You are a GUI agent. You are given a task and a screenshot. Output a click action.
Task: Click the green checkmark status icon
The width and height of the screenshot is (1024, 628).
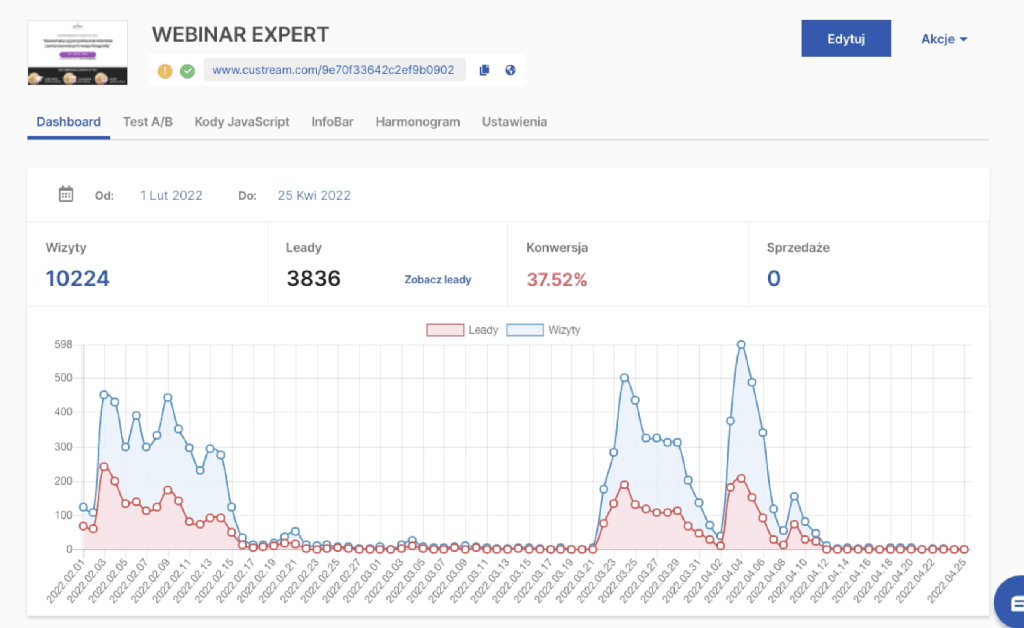[187, 71]
